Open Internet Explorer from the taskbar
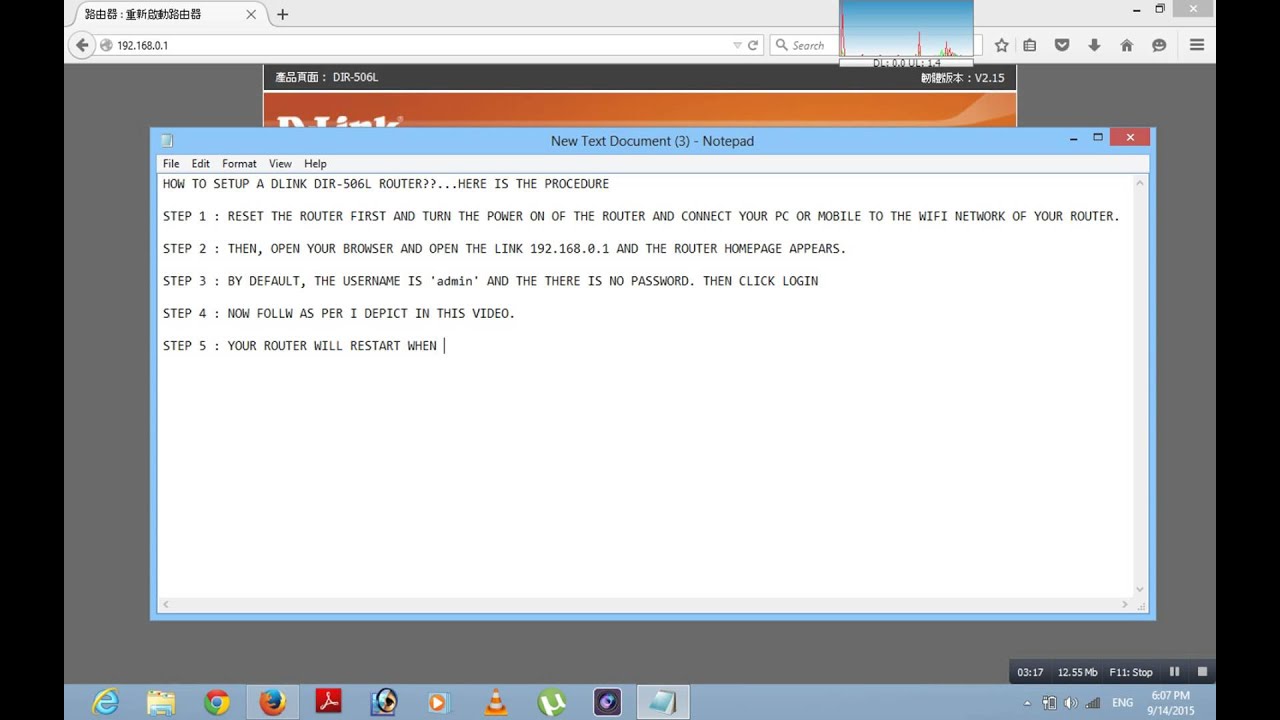 click(104, 702)
